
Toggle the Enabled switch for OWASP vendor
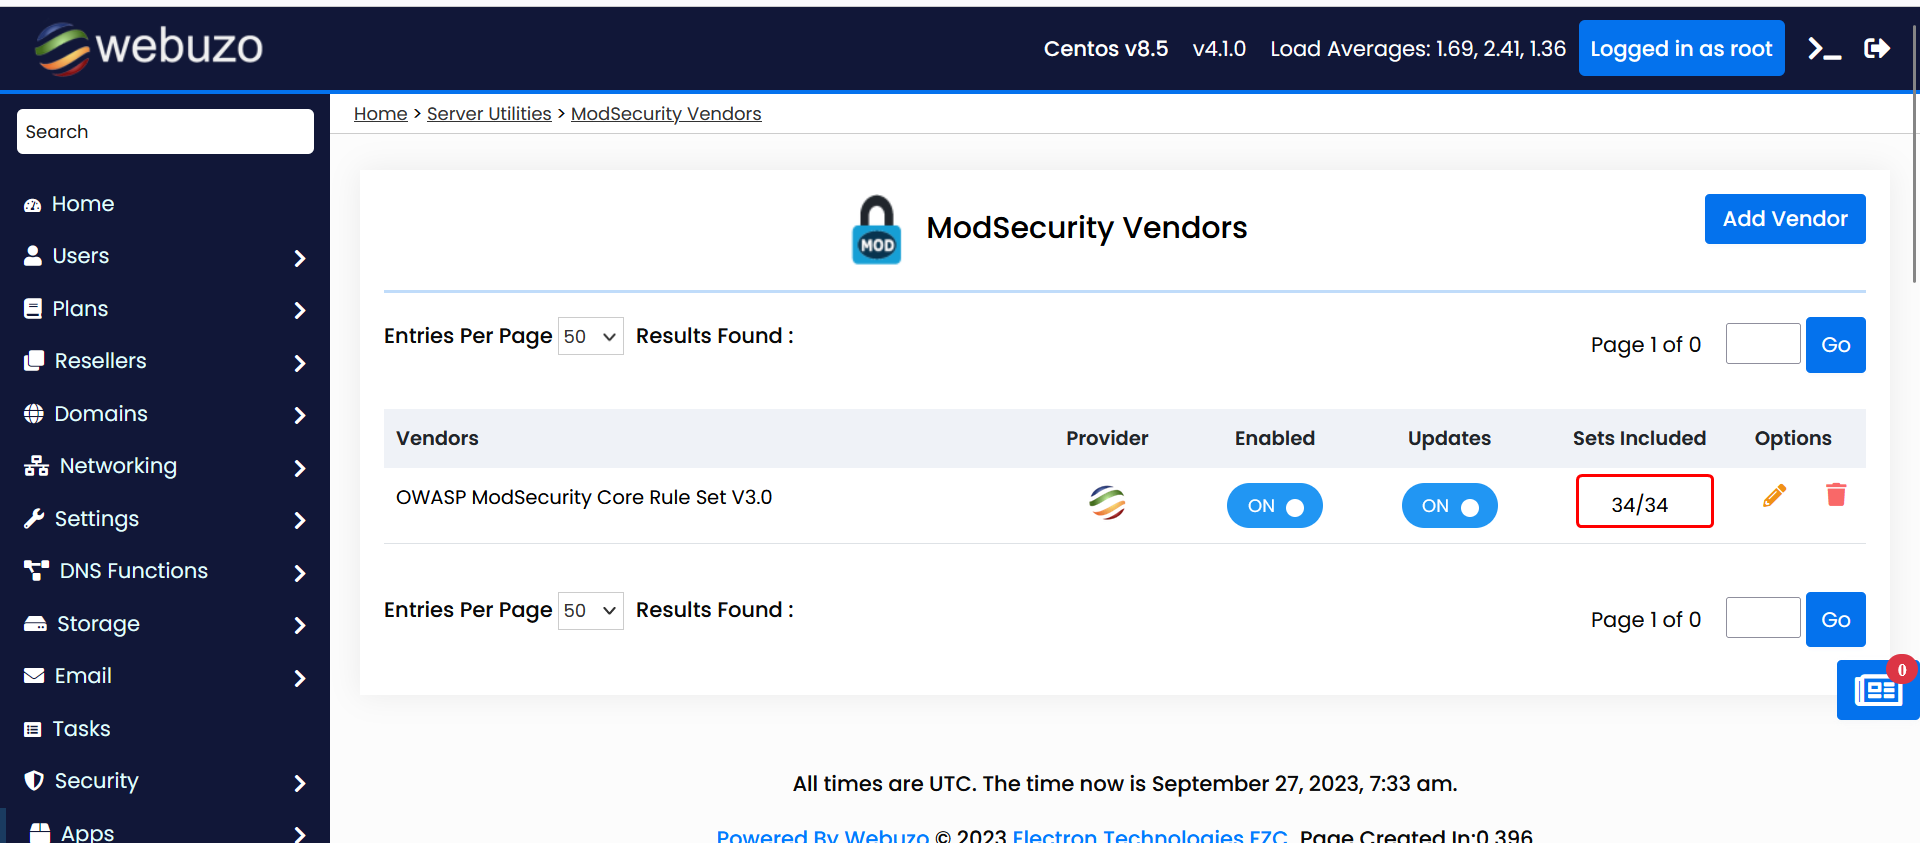(1274, 506)
